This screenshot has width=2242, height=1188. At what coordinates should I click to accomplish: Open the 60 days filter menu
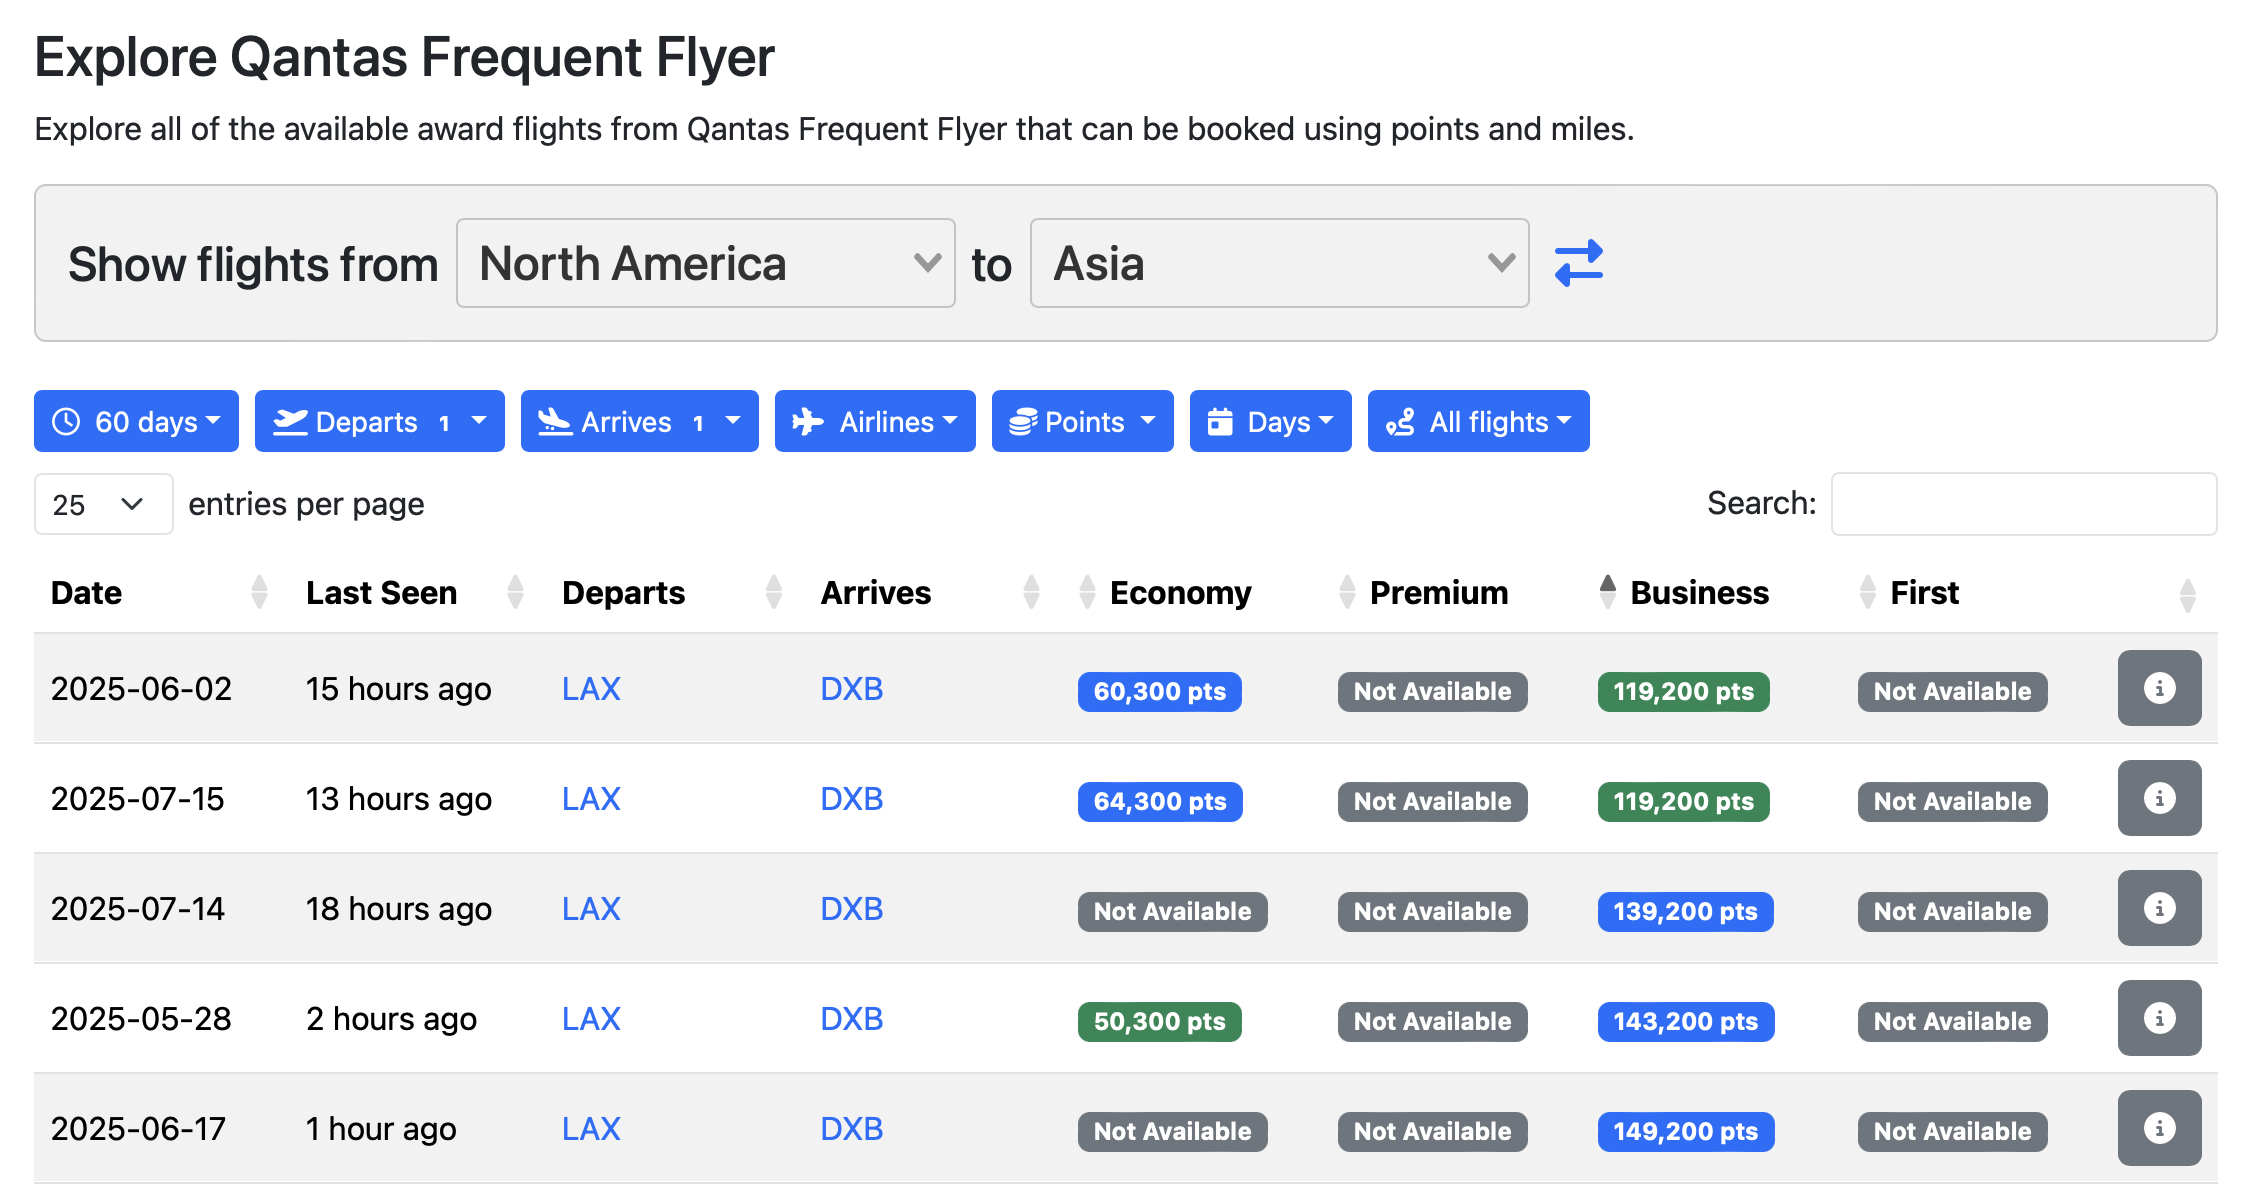coord(136,421)
